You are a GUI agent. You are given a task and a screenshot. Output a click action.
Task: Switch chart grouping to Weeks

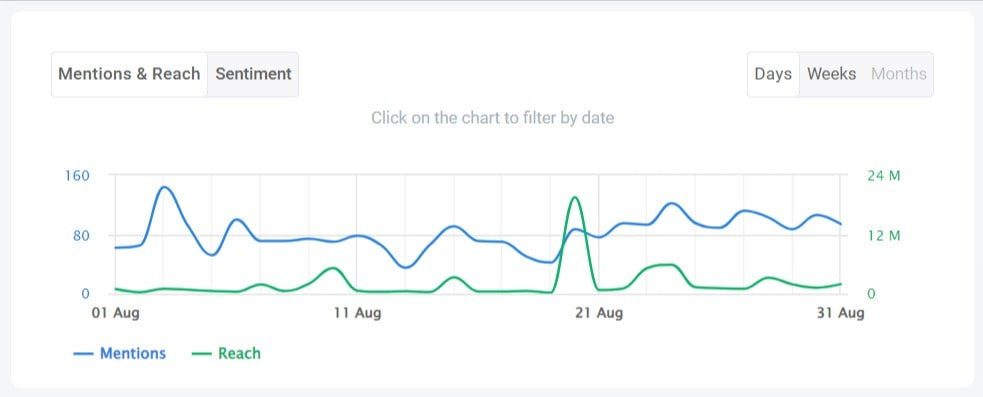coord(831,74)
